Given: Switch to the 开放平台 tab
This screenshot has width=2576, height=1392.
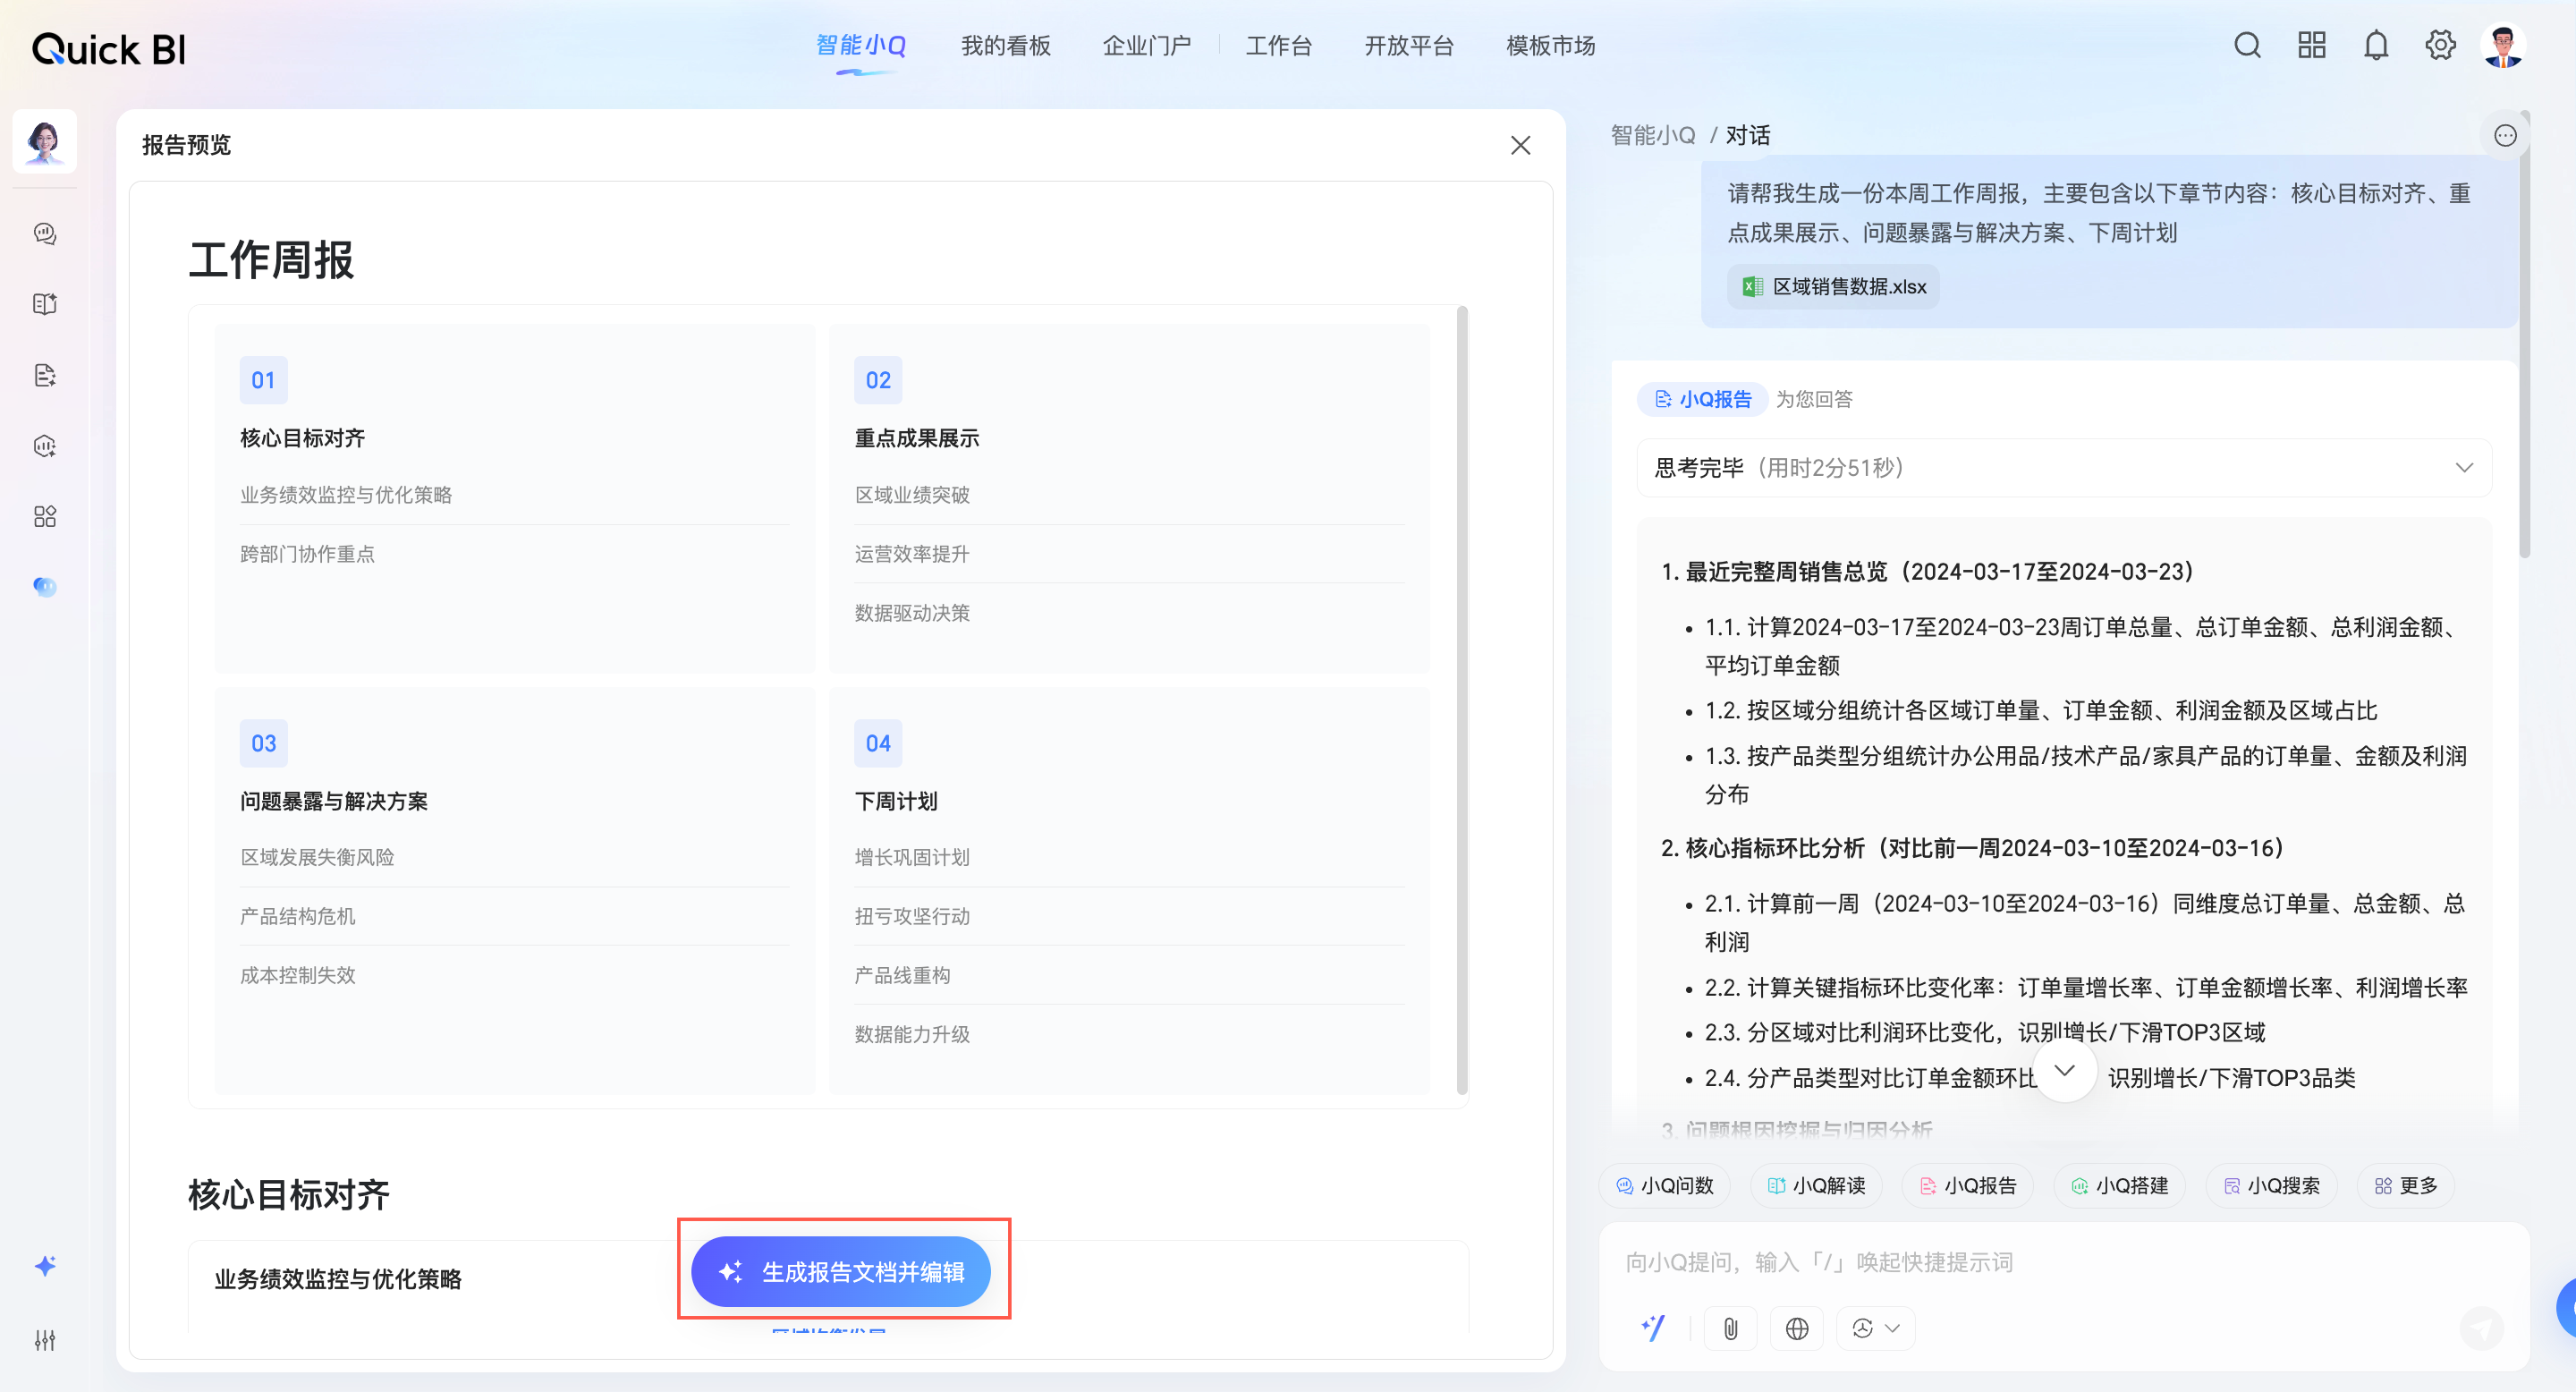Looking at the screenshot, I should [1409, 46].
